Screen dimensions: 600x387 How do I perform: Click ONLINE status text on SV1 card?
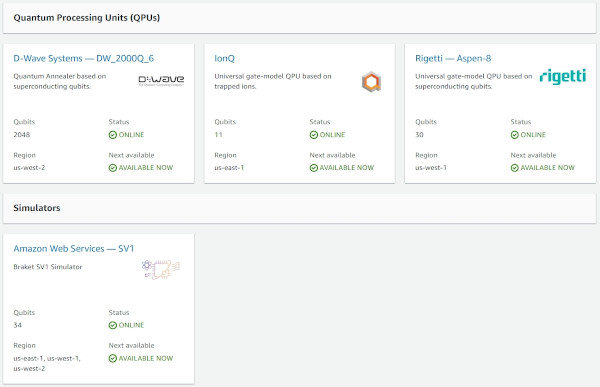pyautogui.click(x=131, y=325)
